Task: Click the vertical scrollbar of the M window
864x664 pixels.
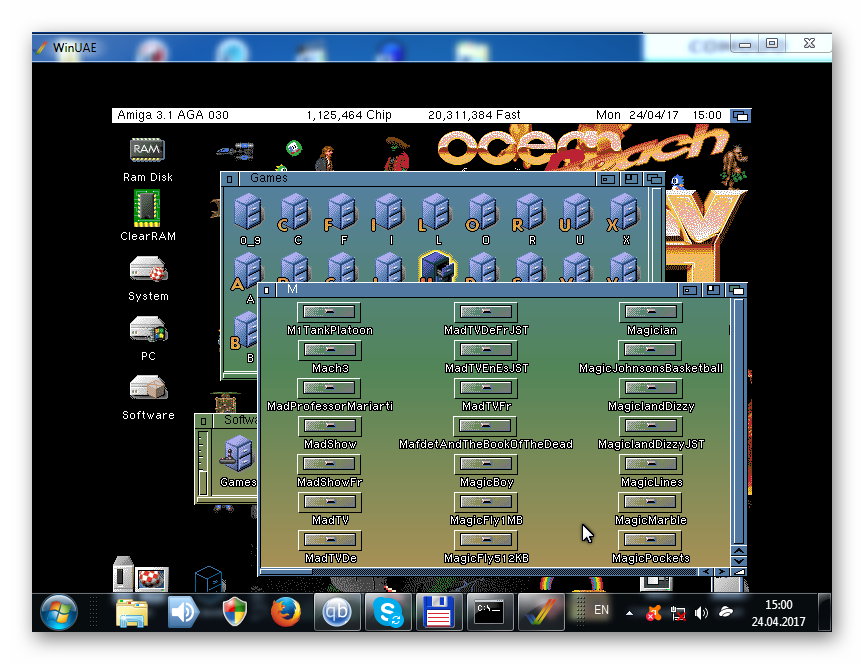Action: [x=738, y=422]
